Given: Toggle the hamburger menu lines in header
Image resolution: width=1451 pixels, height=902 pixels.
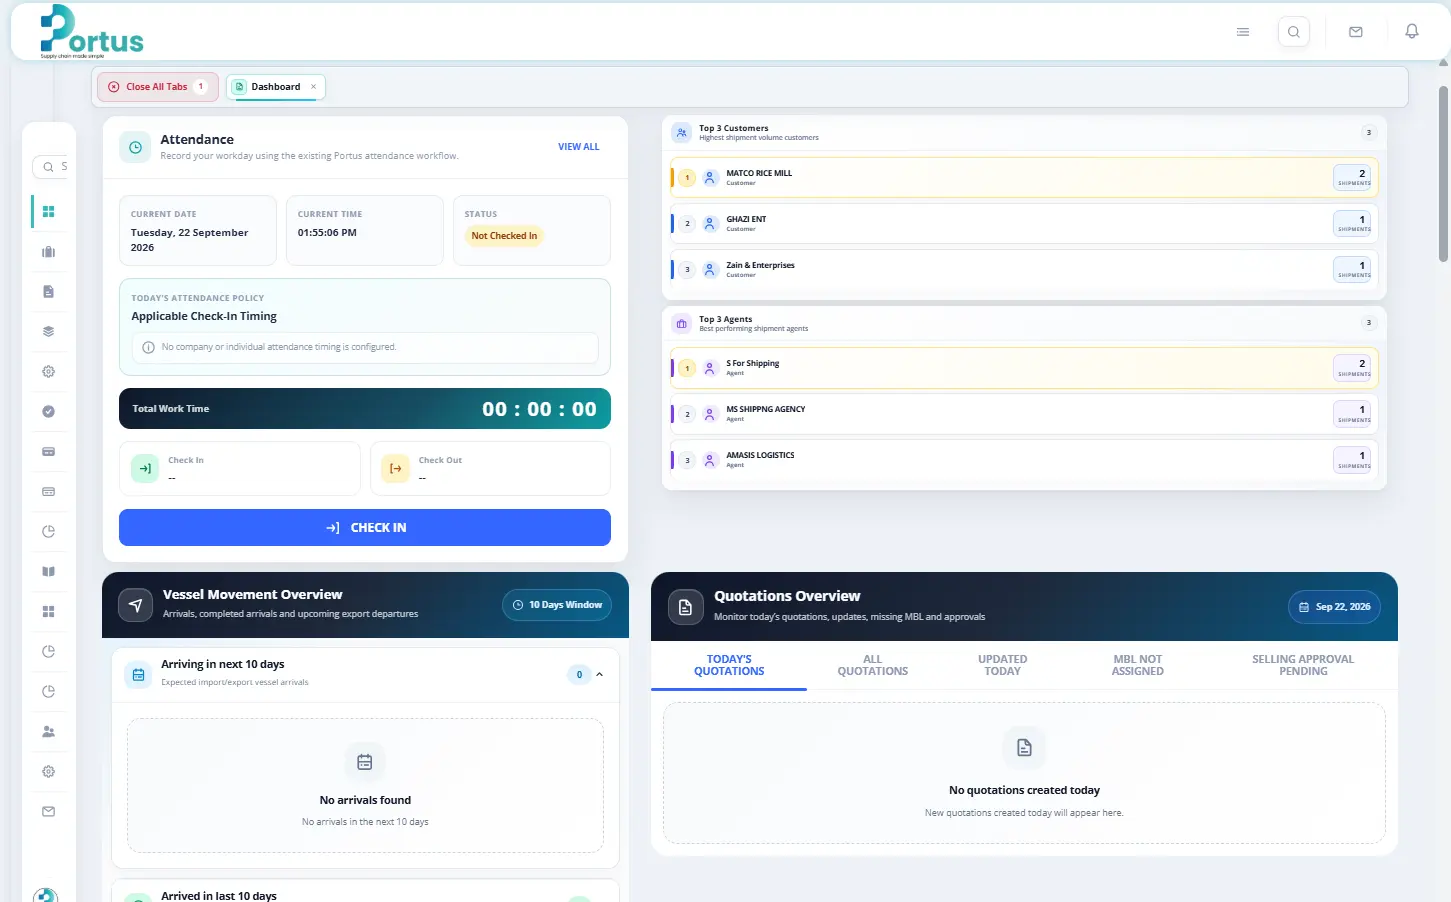Looking at the screenshot, I should click(1243, 32).
